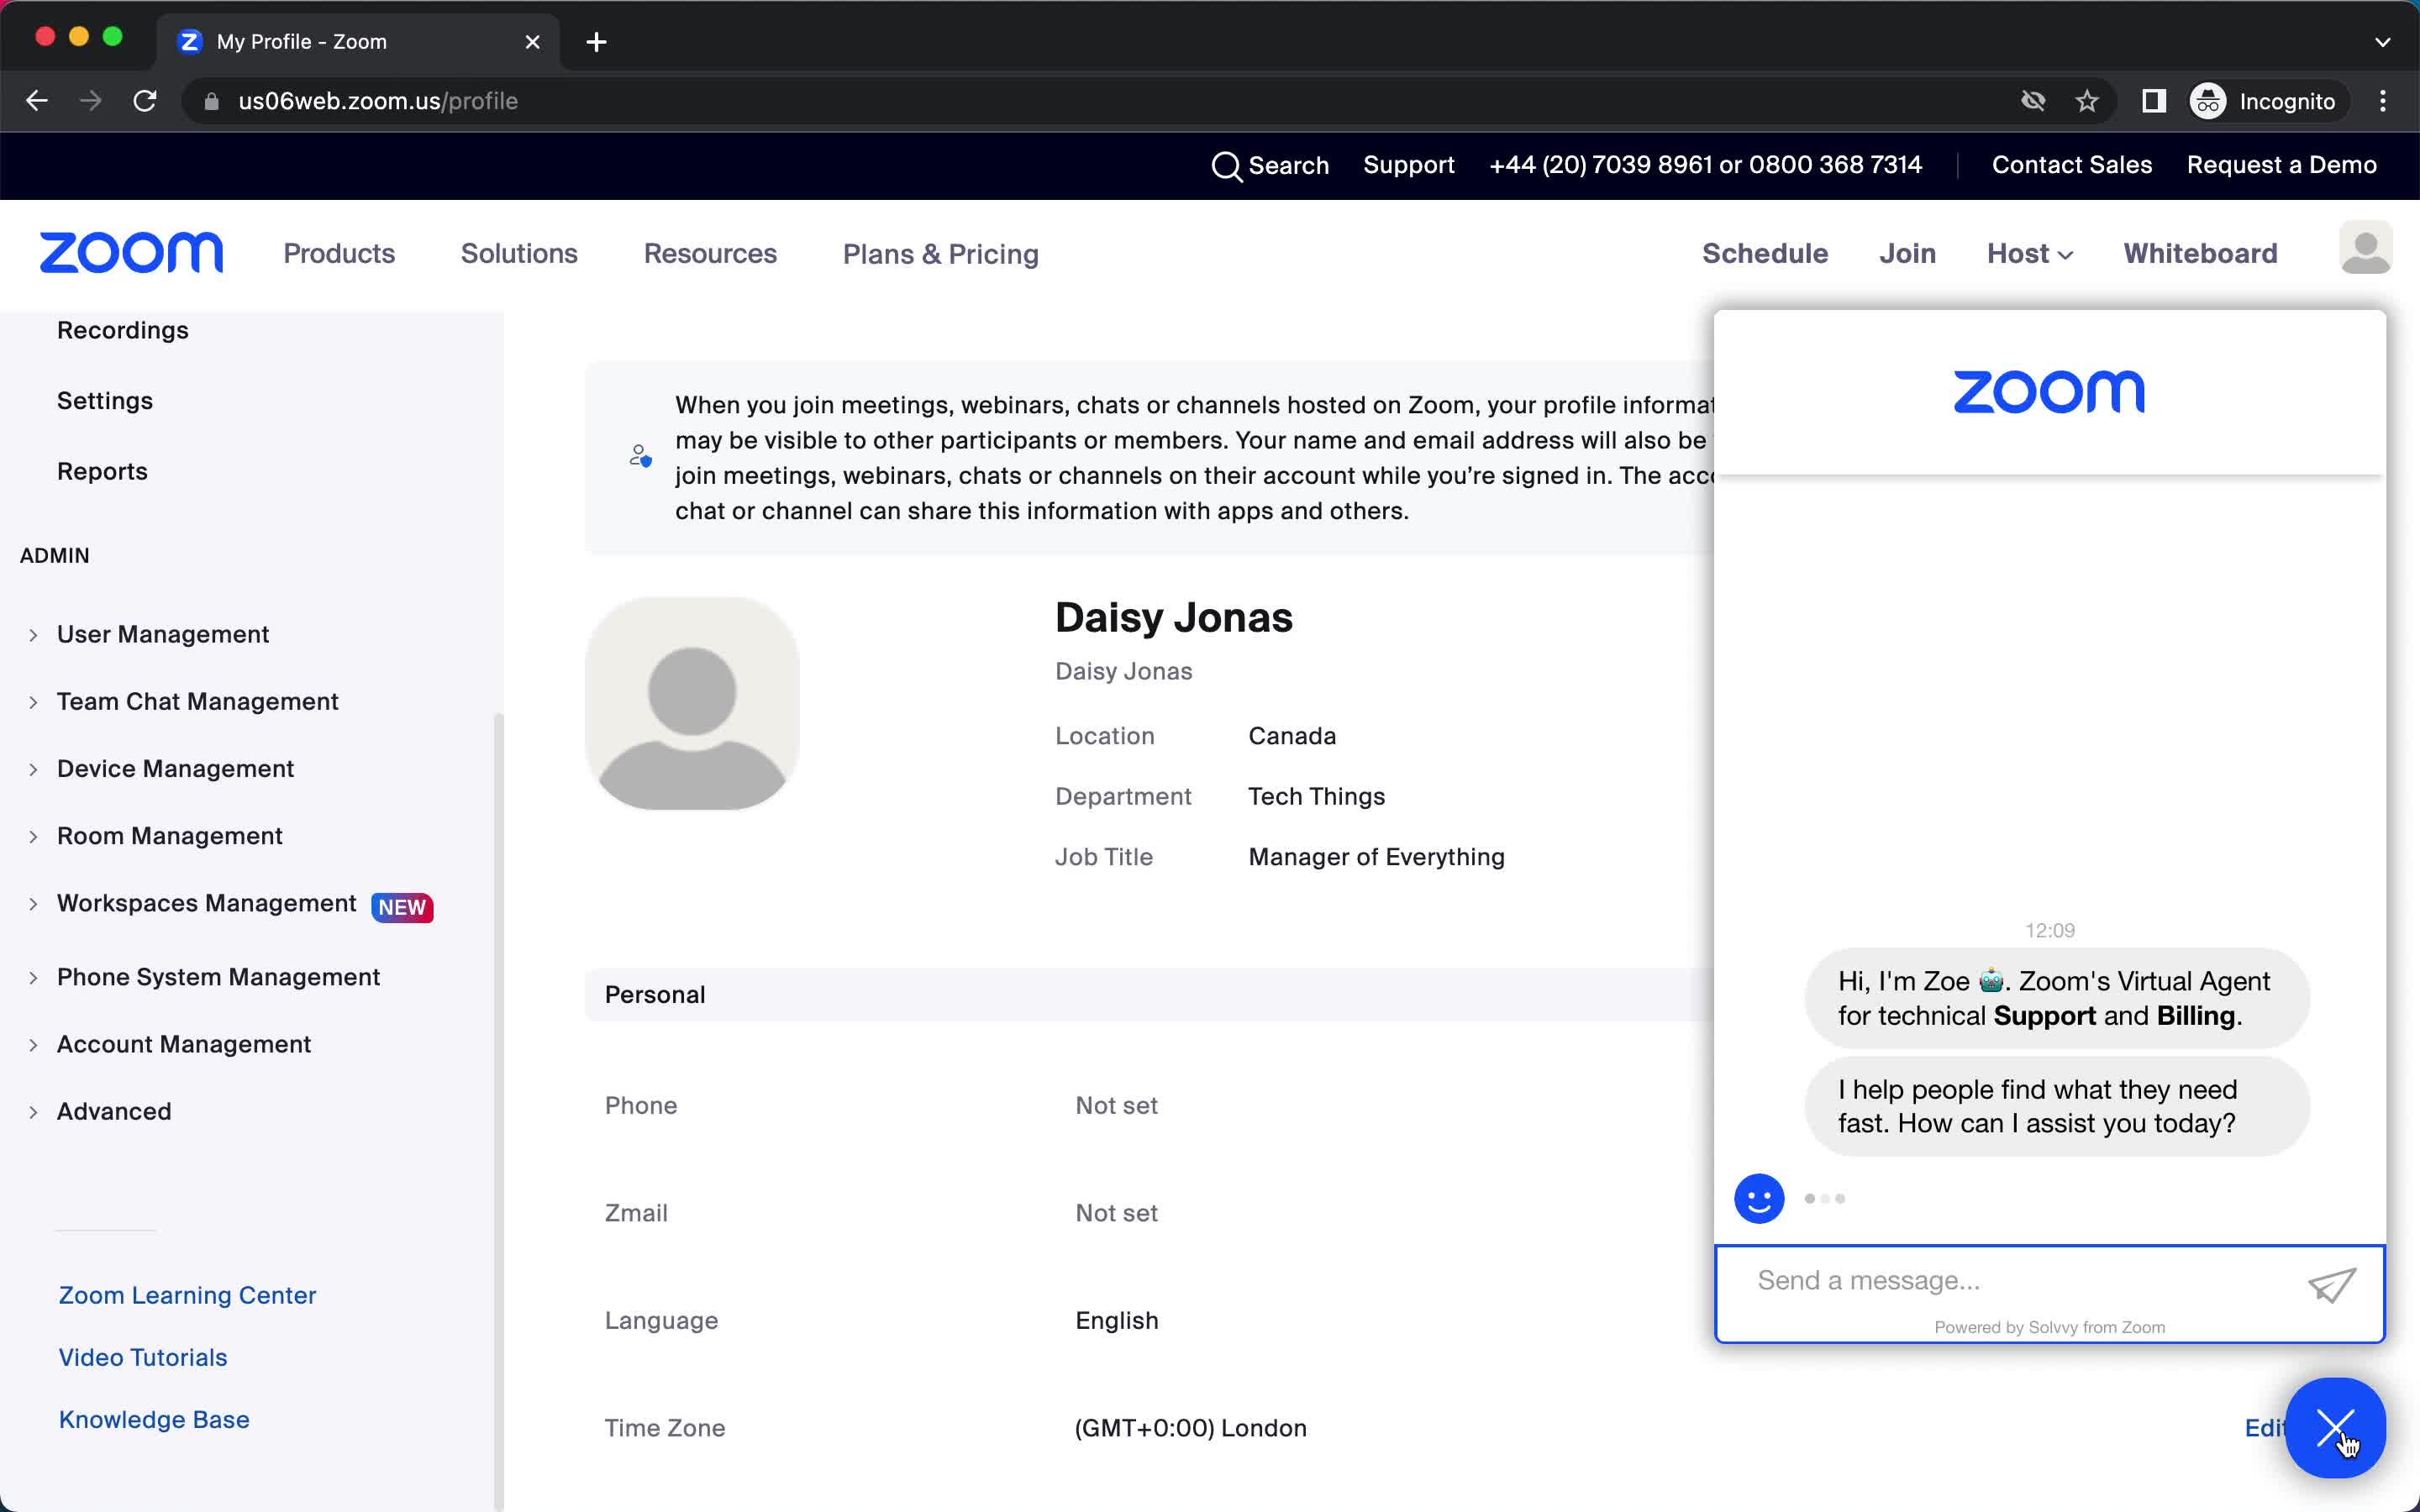Viewport: 2420px width, 1512px height.
Task: Click the site lock icon in address bar
Action: (211, 101)
